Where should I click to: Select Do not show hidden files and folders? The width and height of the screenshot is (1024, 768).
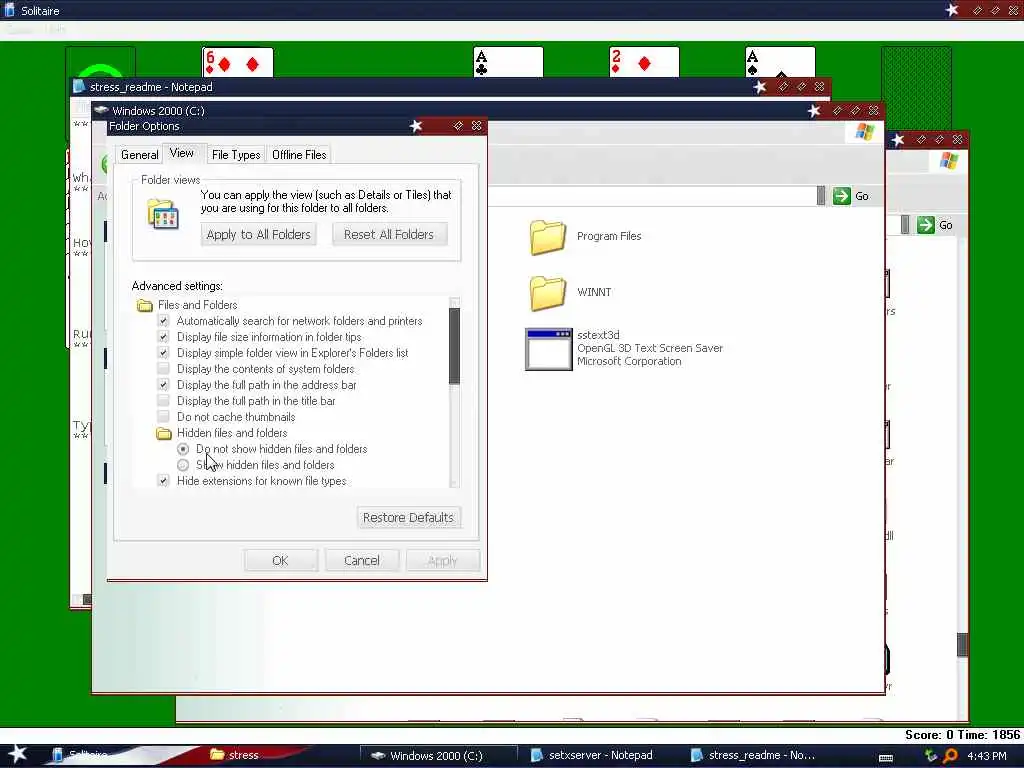pos(183,449)
